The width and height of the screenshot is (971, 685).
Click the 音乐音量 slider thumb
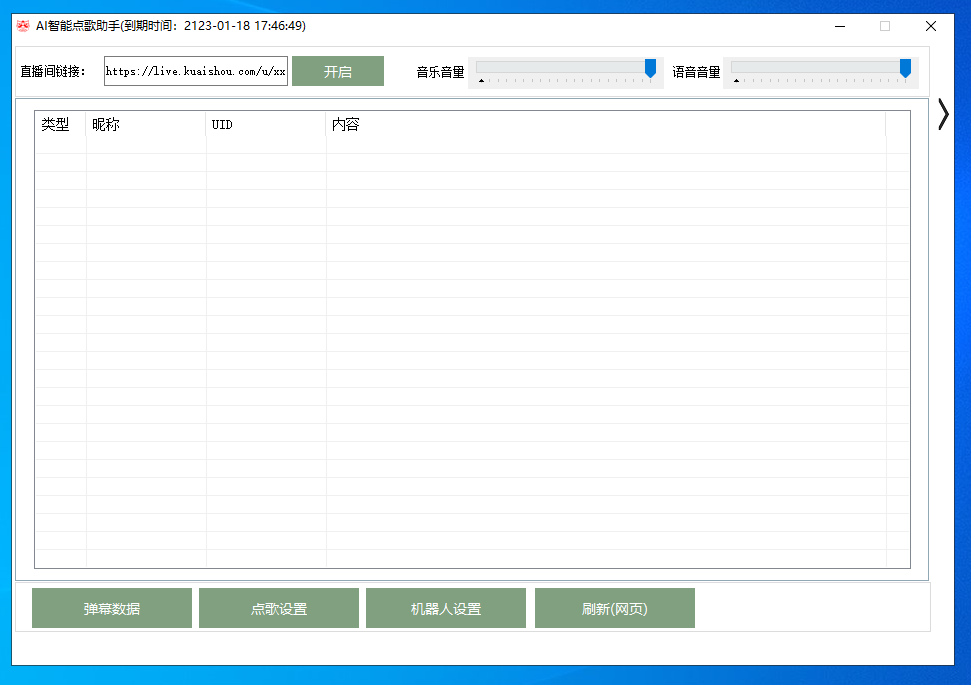[x=650, y=68]
